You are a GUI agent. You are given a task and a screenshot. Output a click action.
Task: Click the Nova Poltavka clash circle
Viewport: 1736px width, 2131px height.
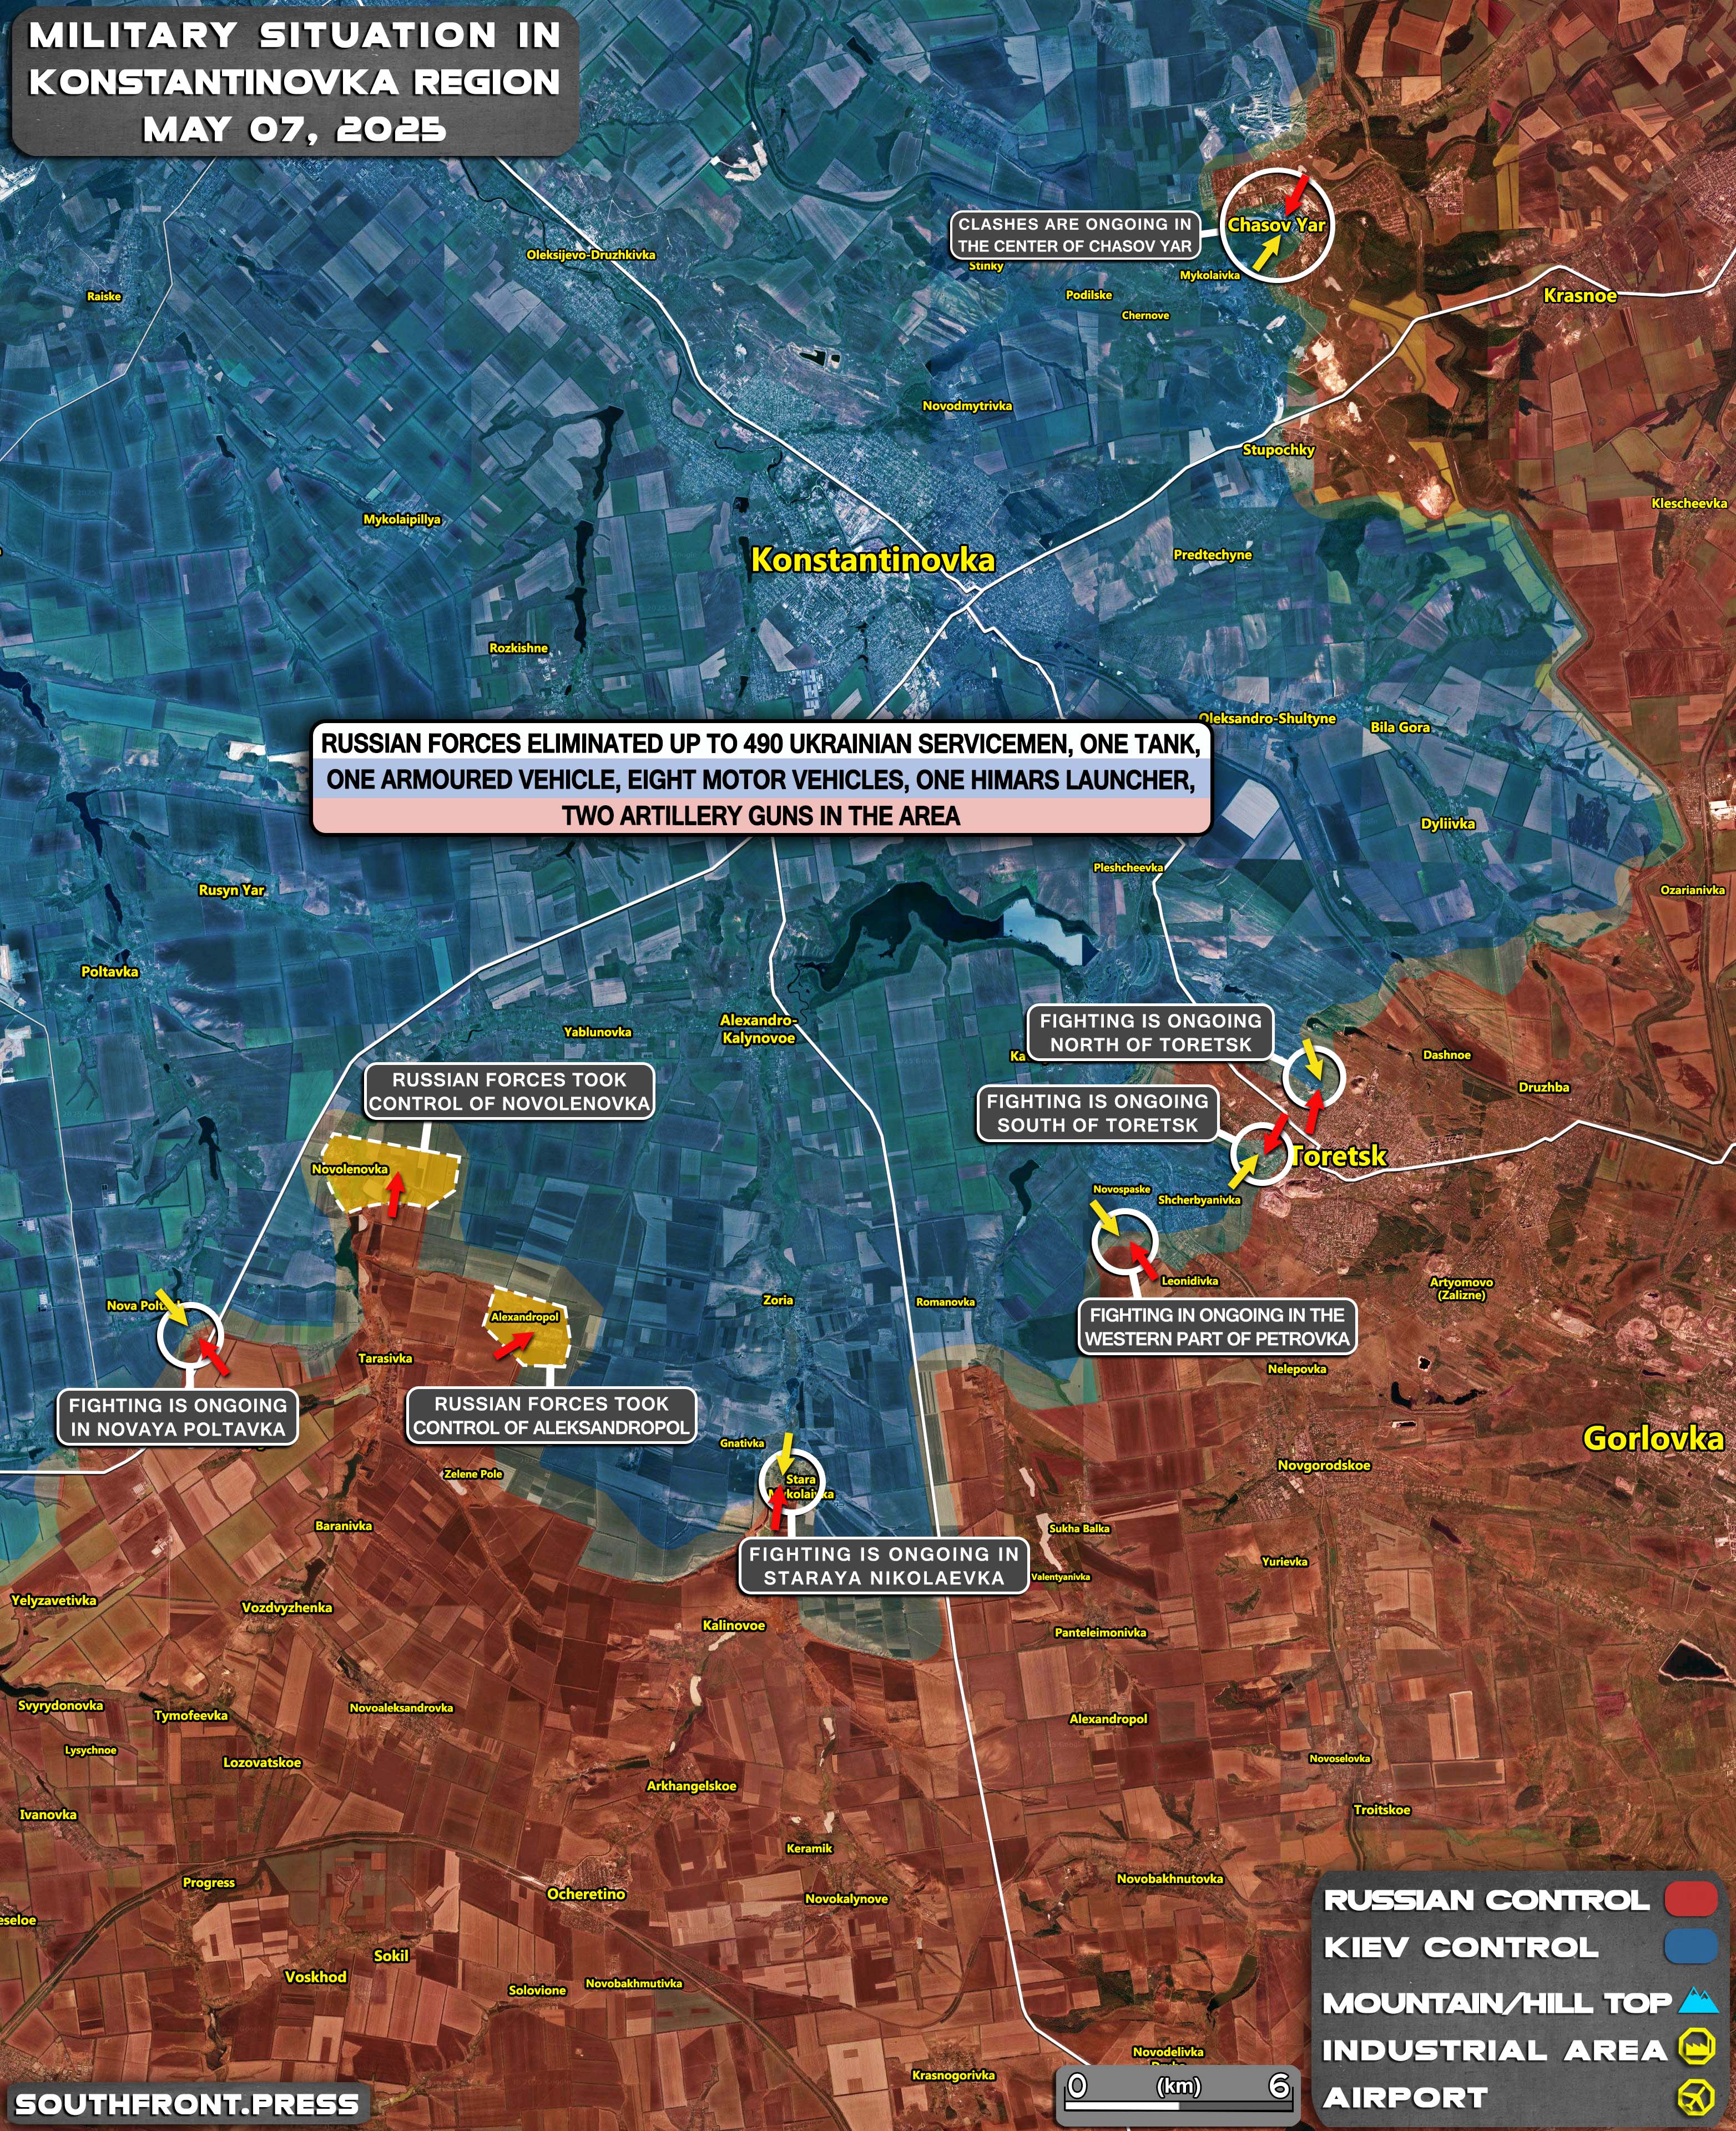[x=189, y=1335]
